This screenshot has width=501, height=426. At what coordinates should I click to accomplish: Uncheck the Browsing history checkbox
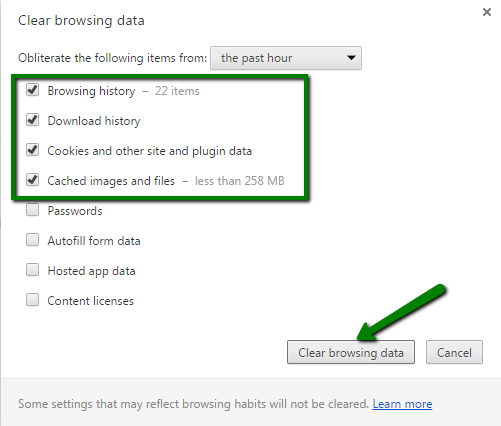coord(33,90)
